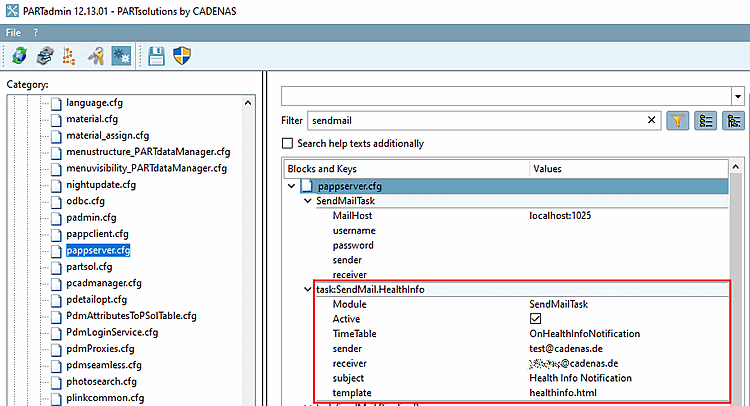Collapse the SendMailTask block

coord(308,201)
